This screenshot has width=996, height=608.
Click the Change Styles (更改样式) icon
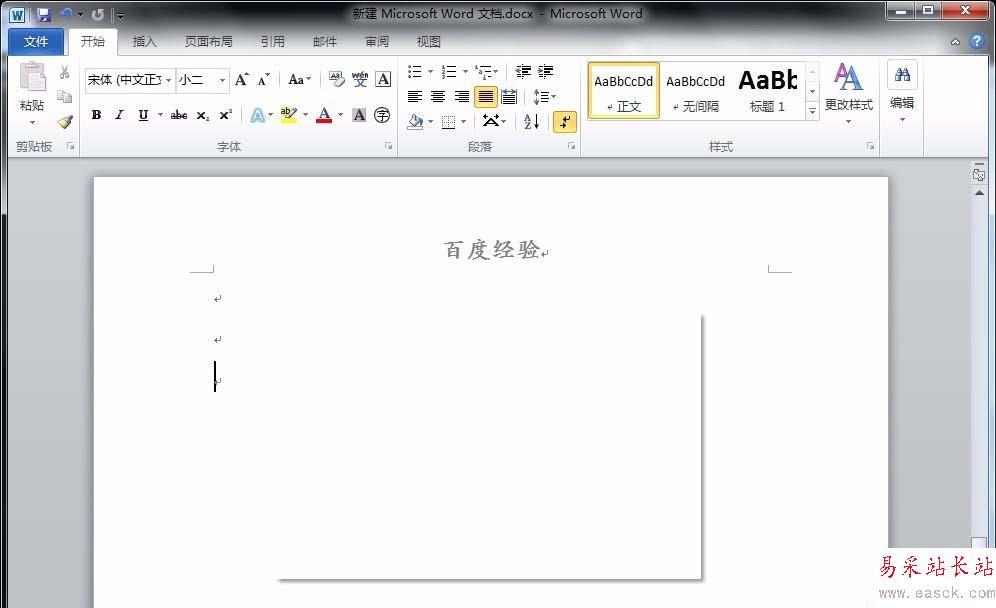[848, 77]
